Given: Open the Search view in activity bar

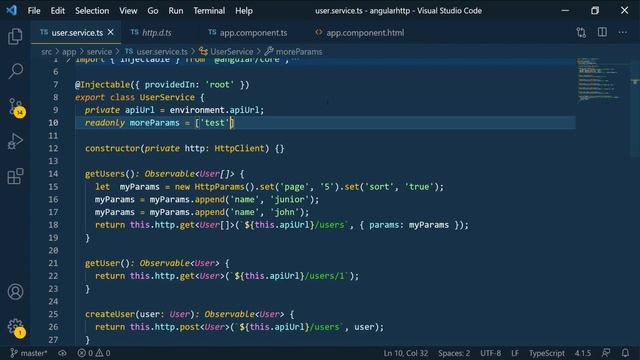Looking at the screenshot, I should (x=16, y=71).
